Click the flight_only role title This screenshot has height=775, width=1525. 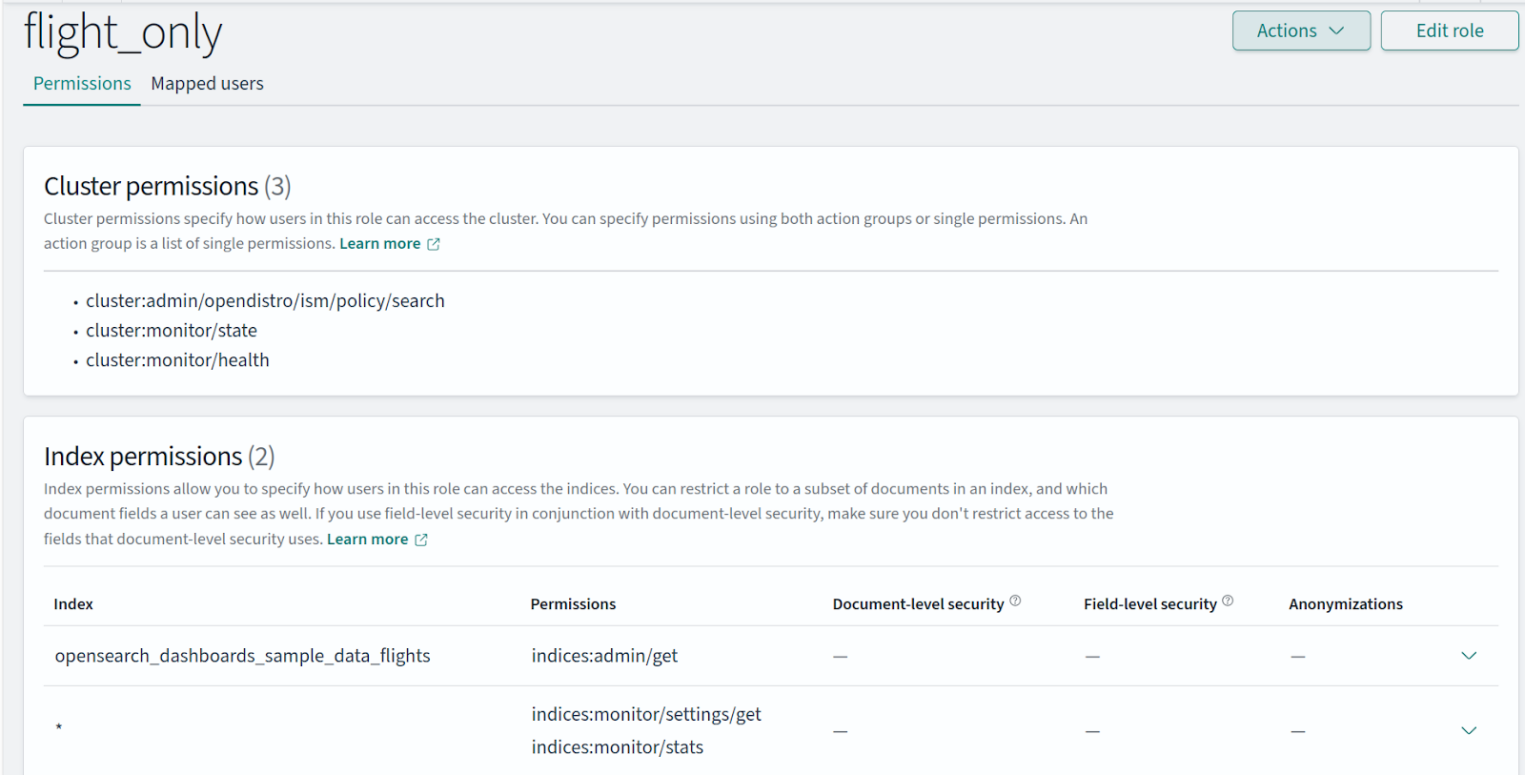(122, 35)
